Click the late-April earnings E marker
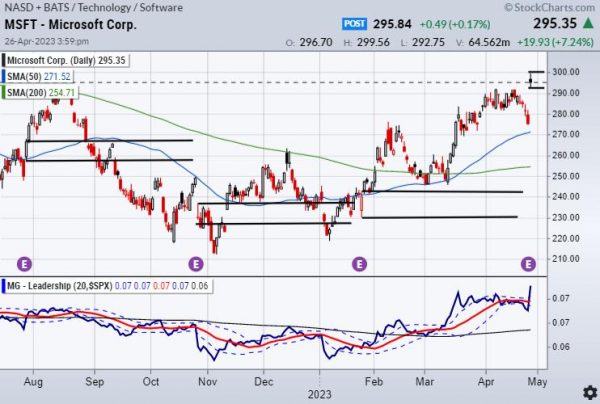600x404 pixels. pyautogui.click(x=528, y=264)
